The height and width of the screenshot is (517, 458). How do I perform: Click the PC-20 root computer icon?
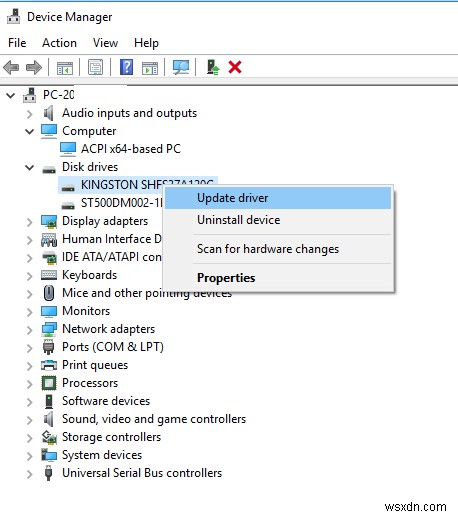(30, 95)
